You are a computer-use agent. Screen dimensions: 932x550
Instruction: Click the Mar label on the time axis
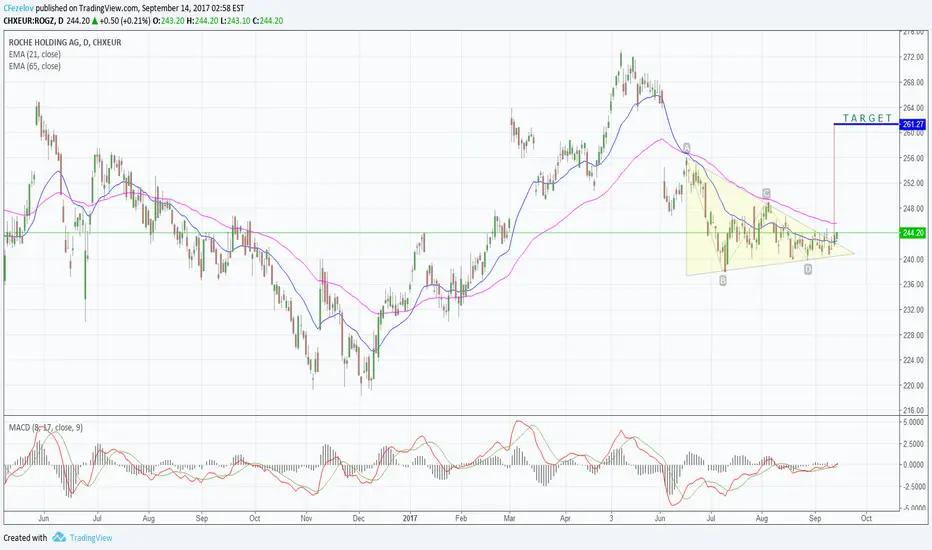[509, 518]
